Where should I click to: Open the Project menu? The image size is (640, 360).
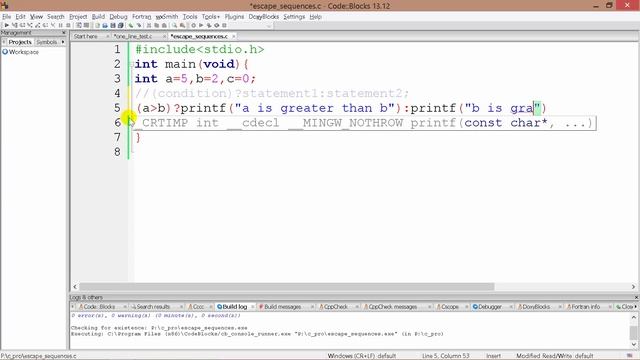[78, 17]
